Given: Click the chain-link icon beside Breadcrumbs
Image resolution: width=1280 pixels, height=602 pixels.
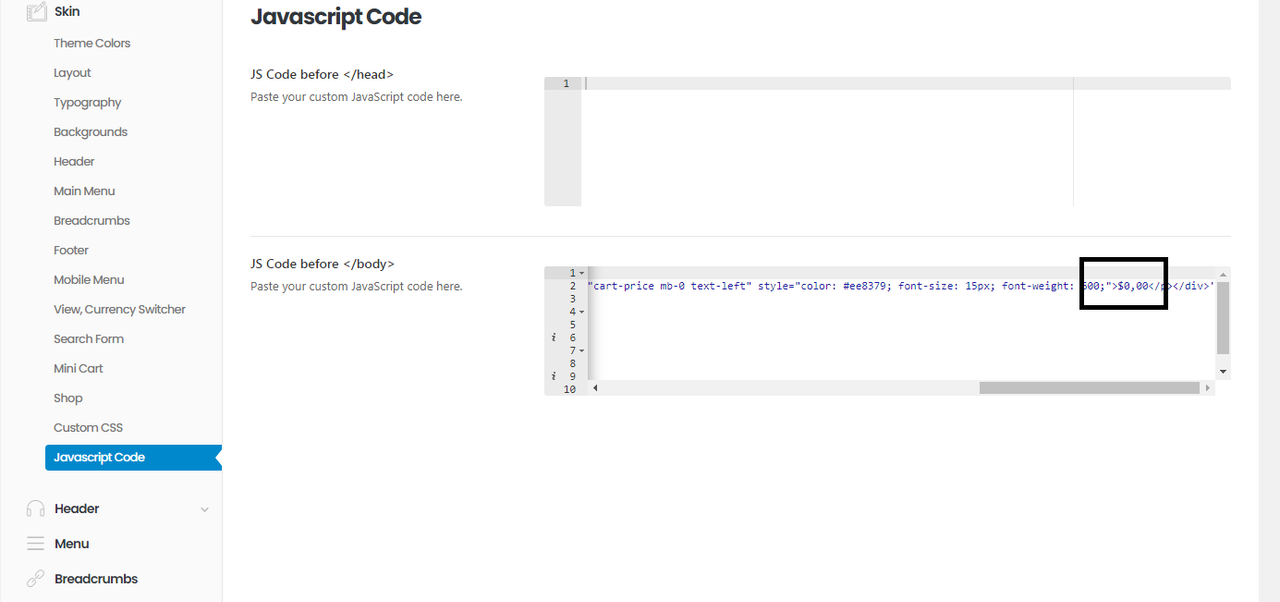Looking at the screenshot, I should pos(36,579).
